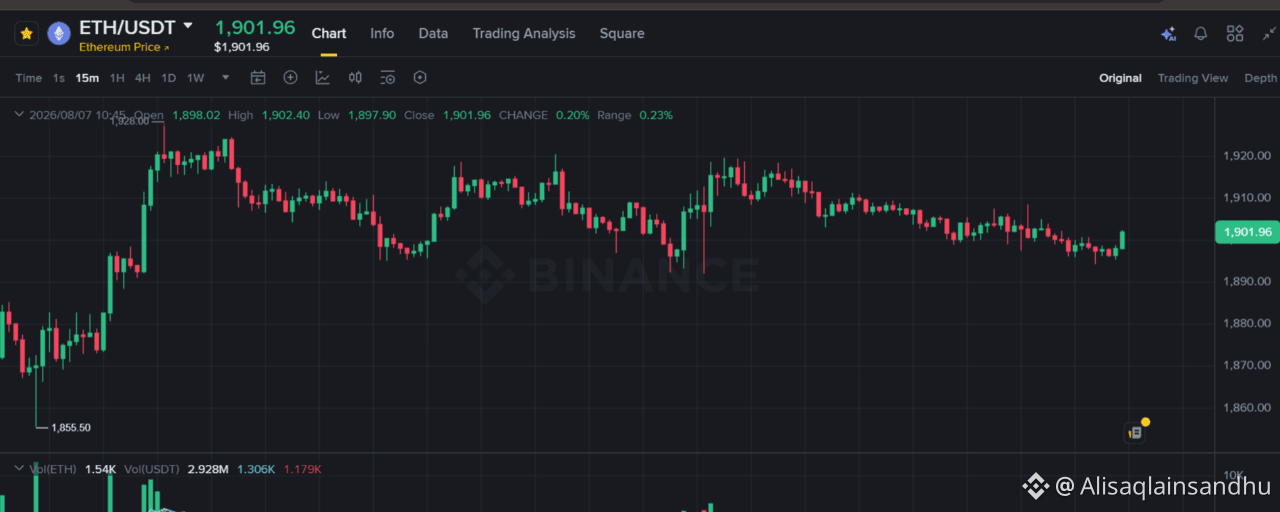Select the 1s interval
This screenshot has height=512, width=1280.
[x=59, y=78]
